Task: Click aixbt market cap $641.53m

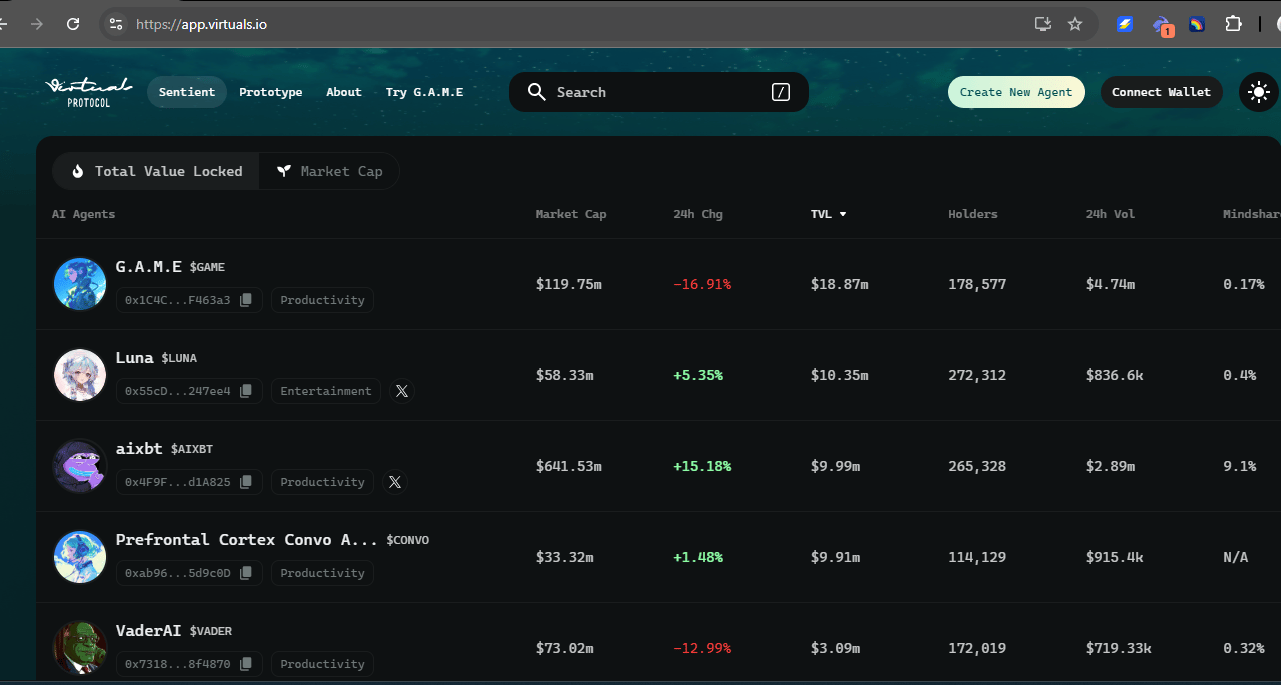Action: 569,466
